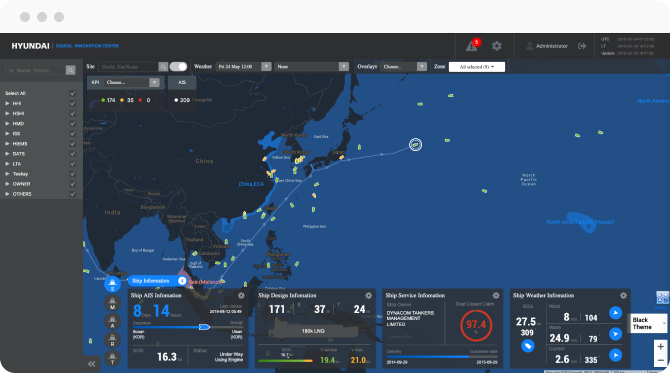Screen dimensions: 670x373
Task: Click the voyage progress slider handle
Action: click(204, 327)
